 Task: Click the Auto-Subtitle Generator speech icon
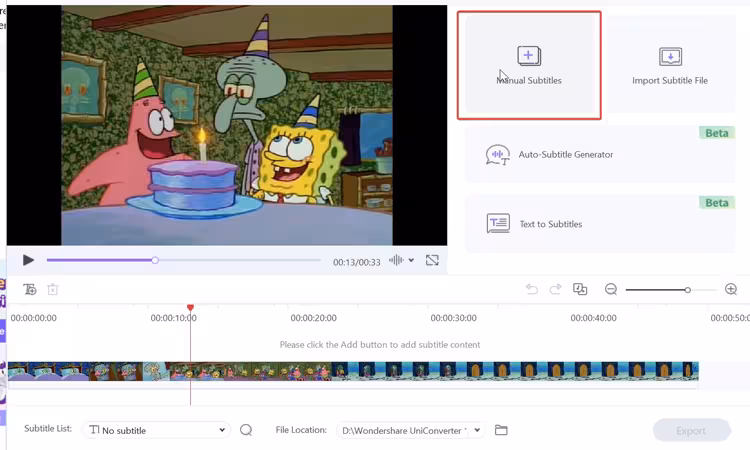[x=497, y=155]
